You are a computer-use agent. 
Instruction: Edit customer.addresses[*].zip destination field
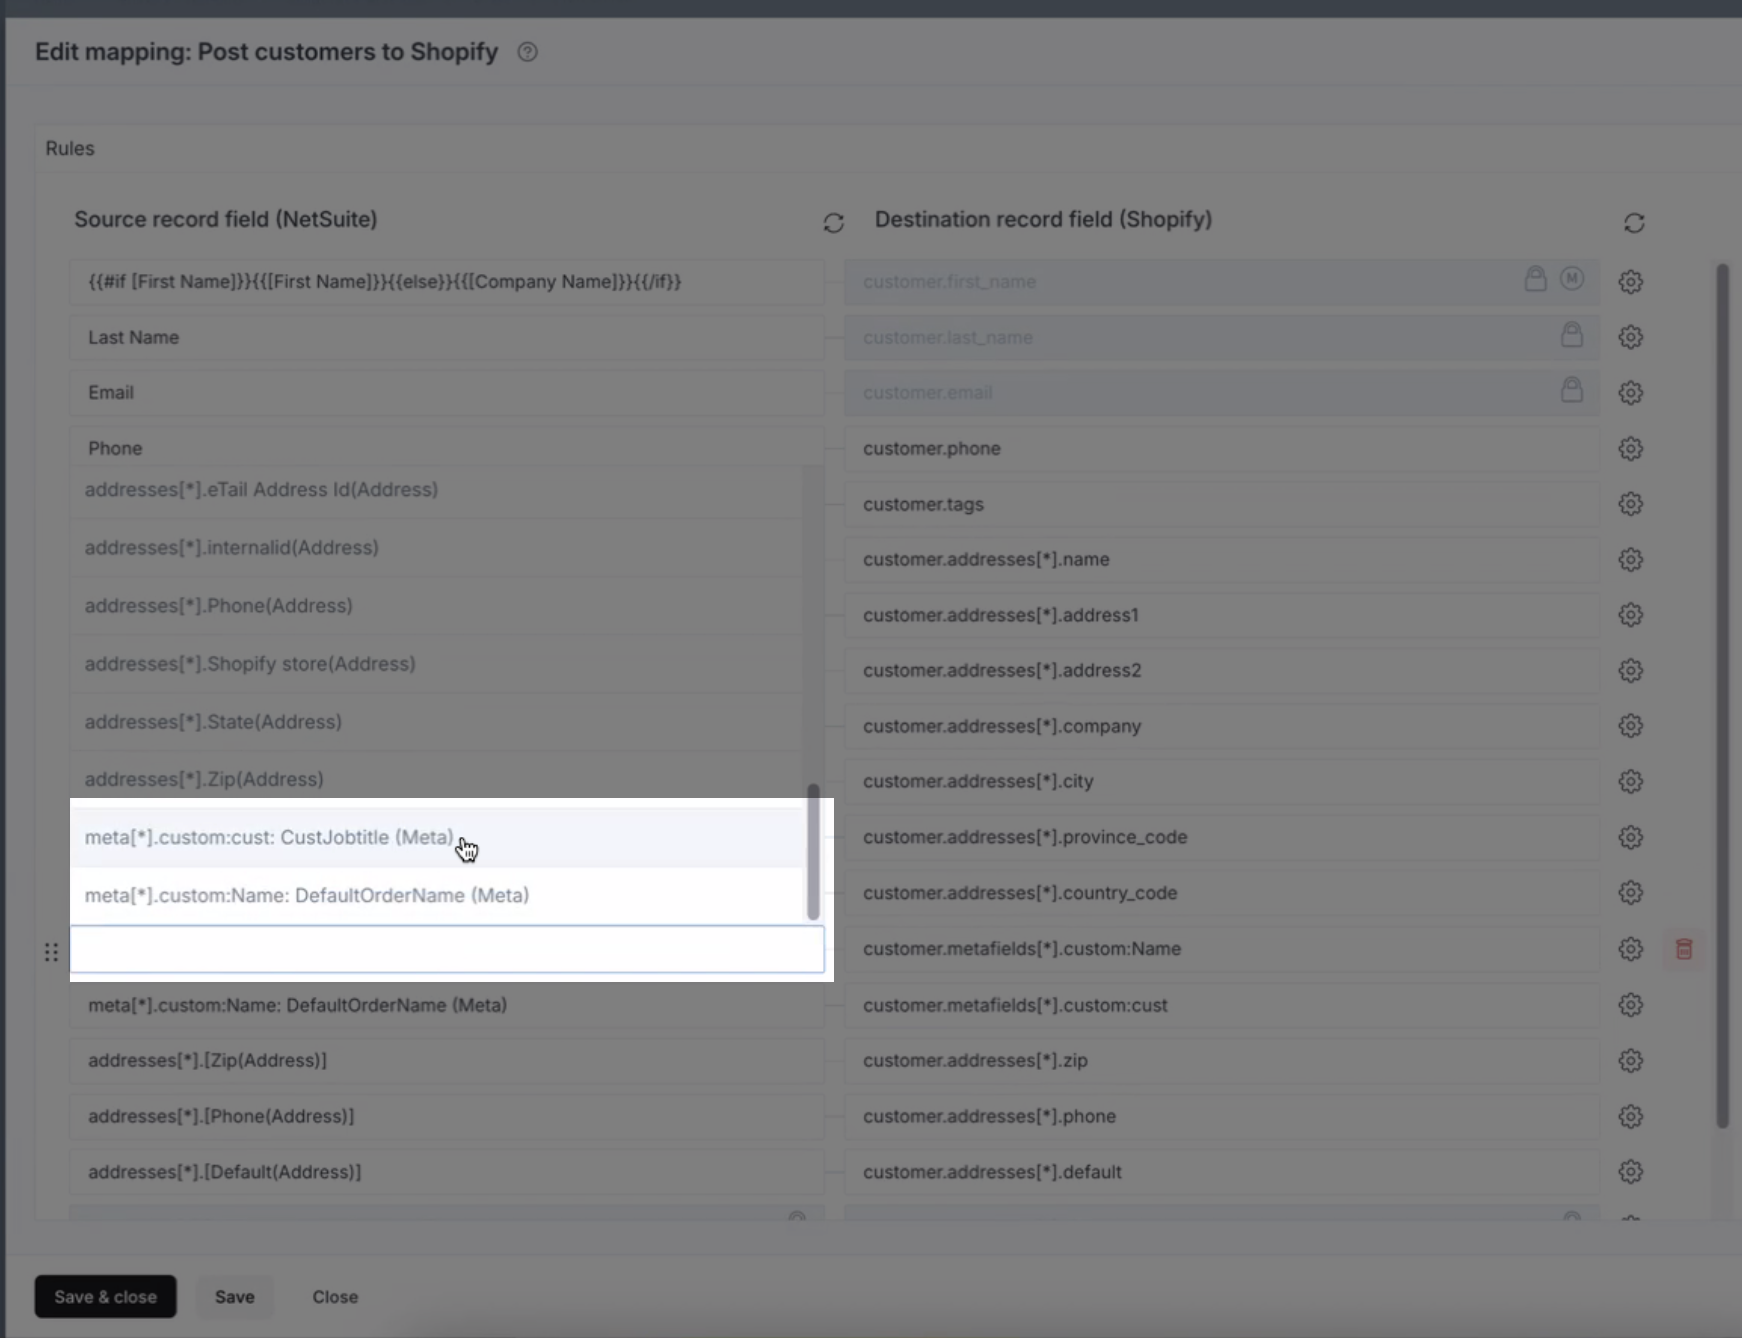click(x=1222, y=1061)
